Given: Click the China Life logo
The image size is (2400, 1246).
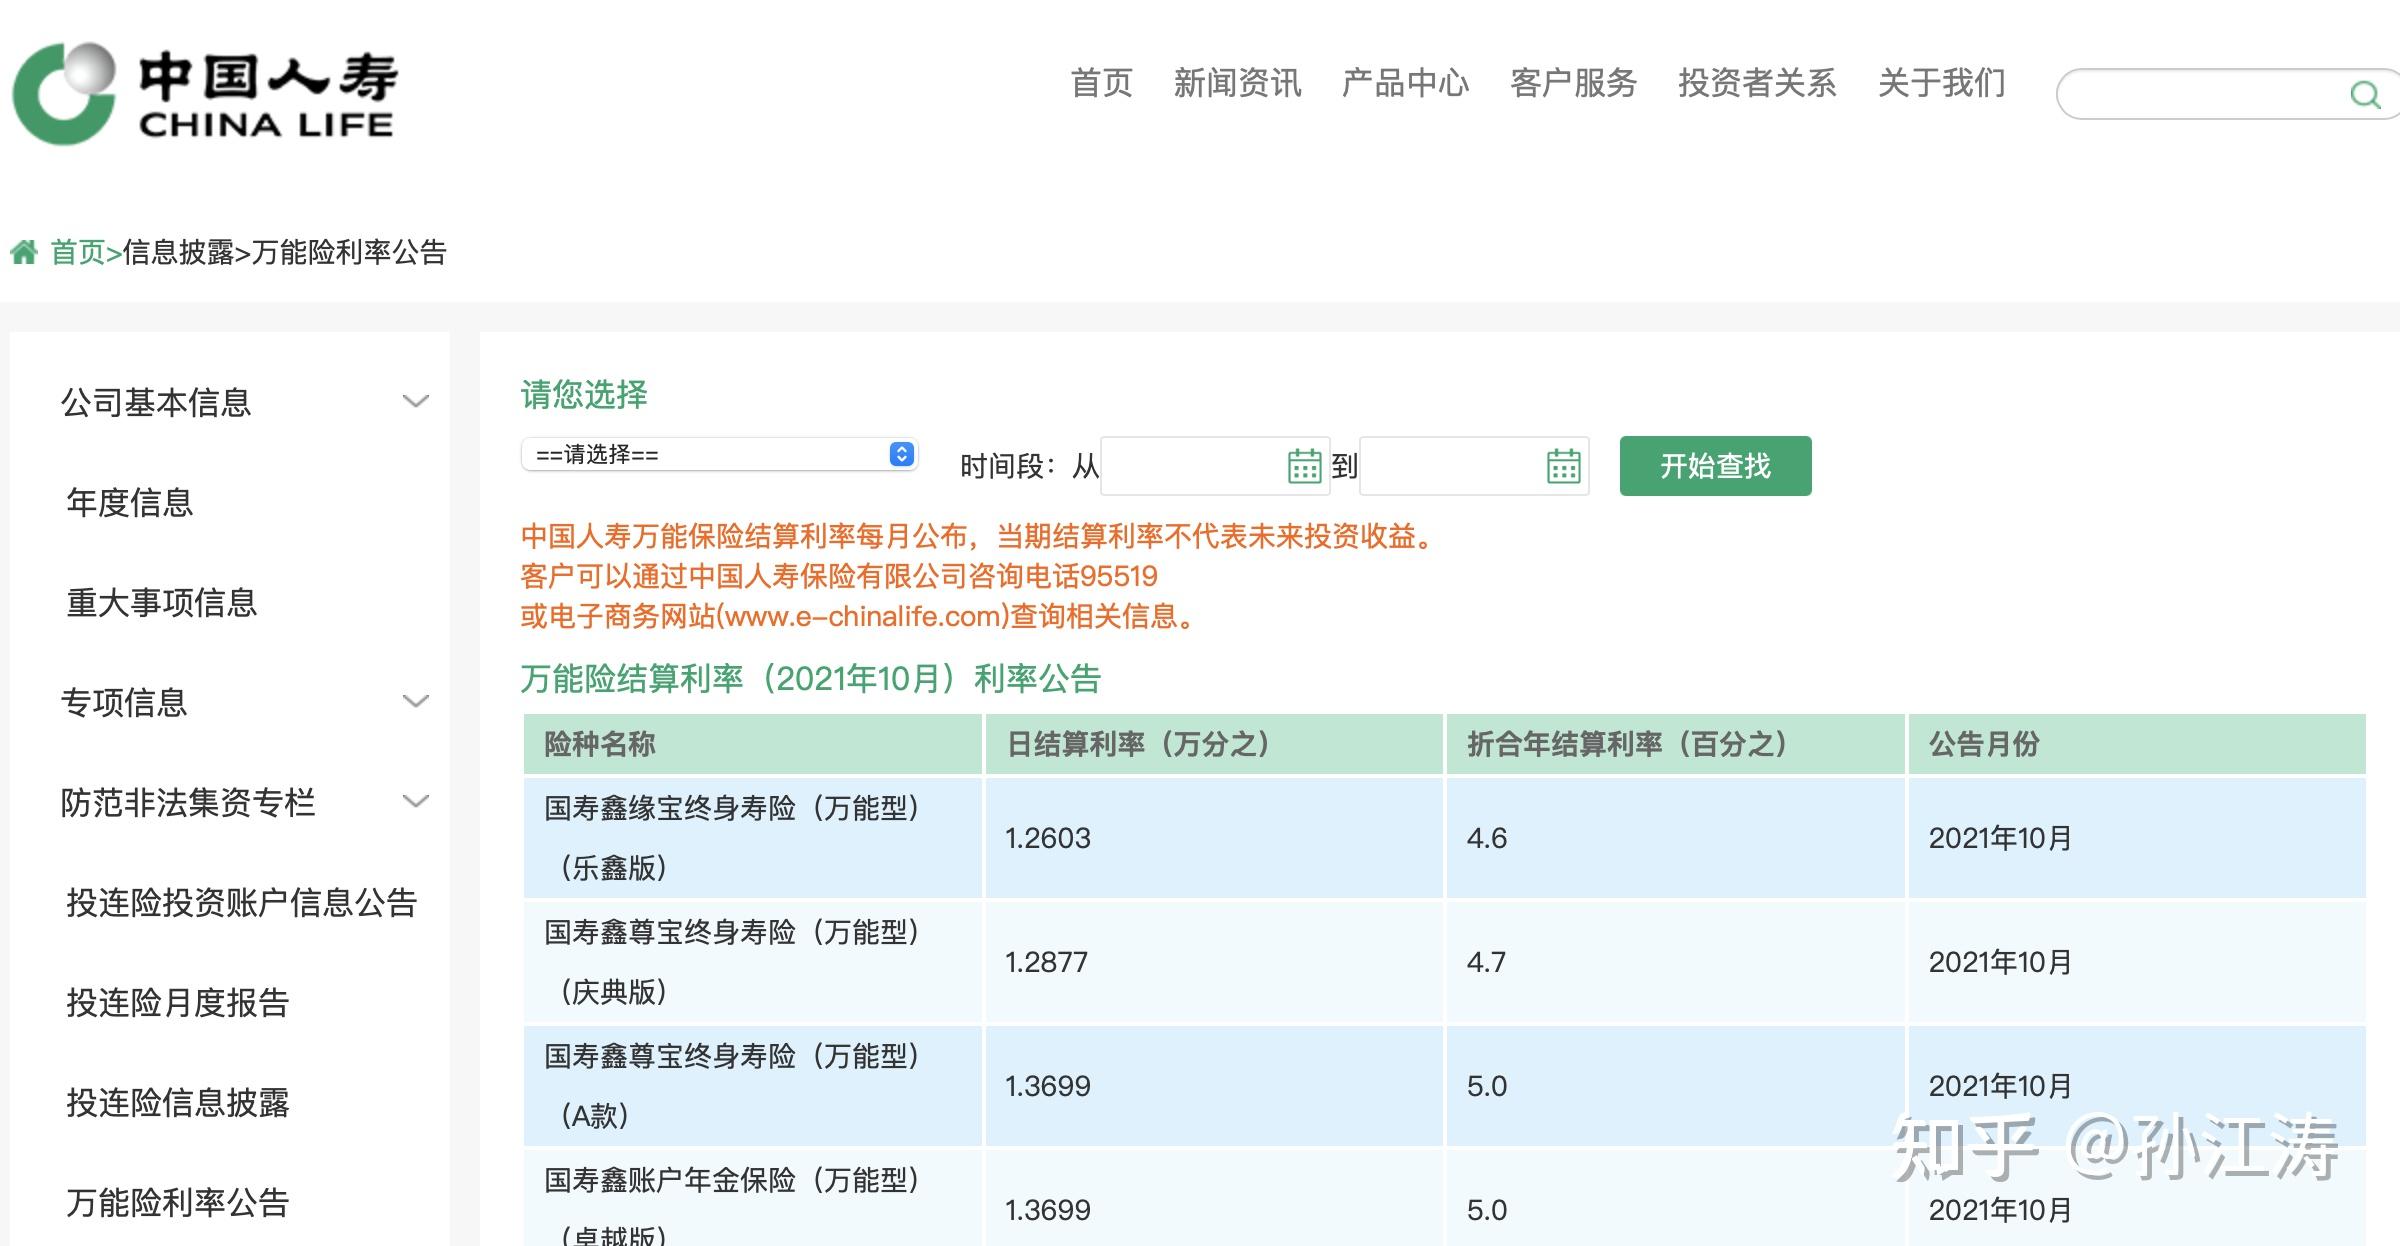Looking at the screenshot, I should 204,94.
